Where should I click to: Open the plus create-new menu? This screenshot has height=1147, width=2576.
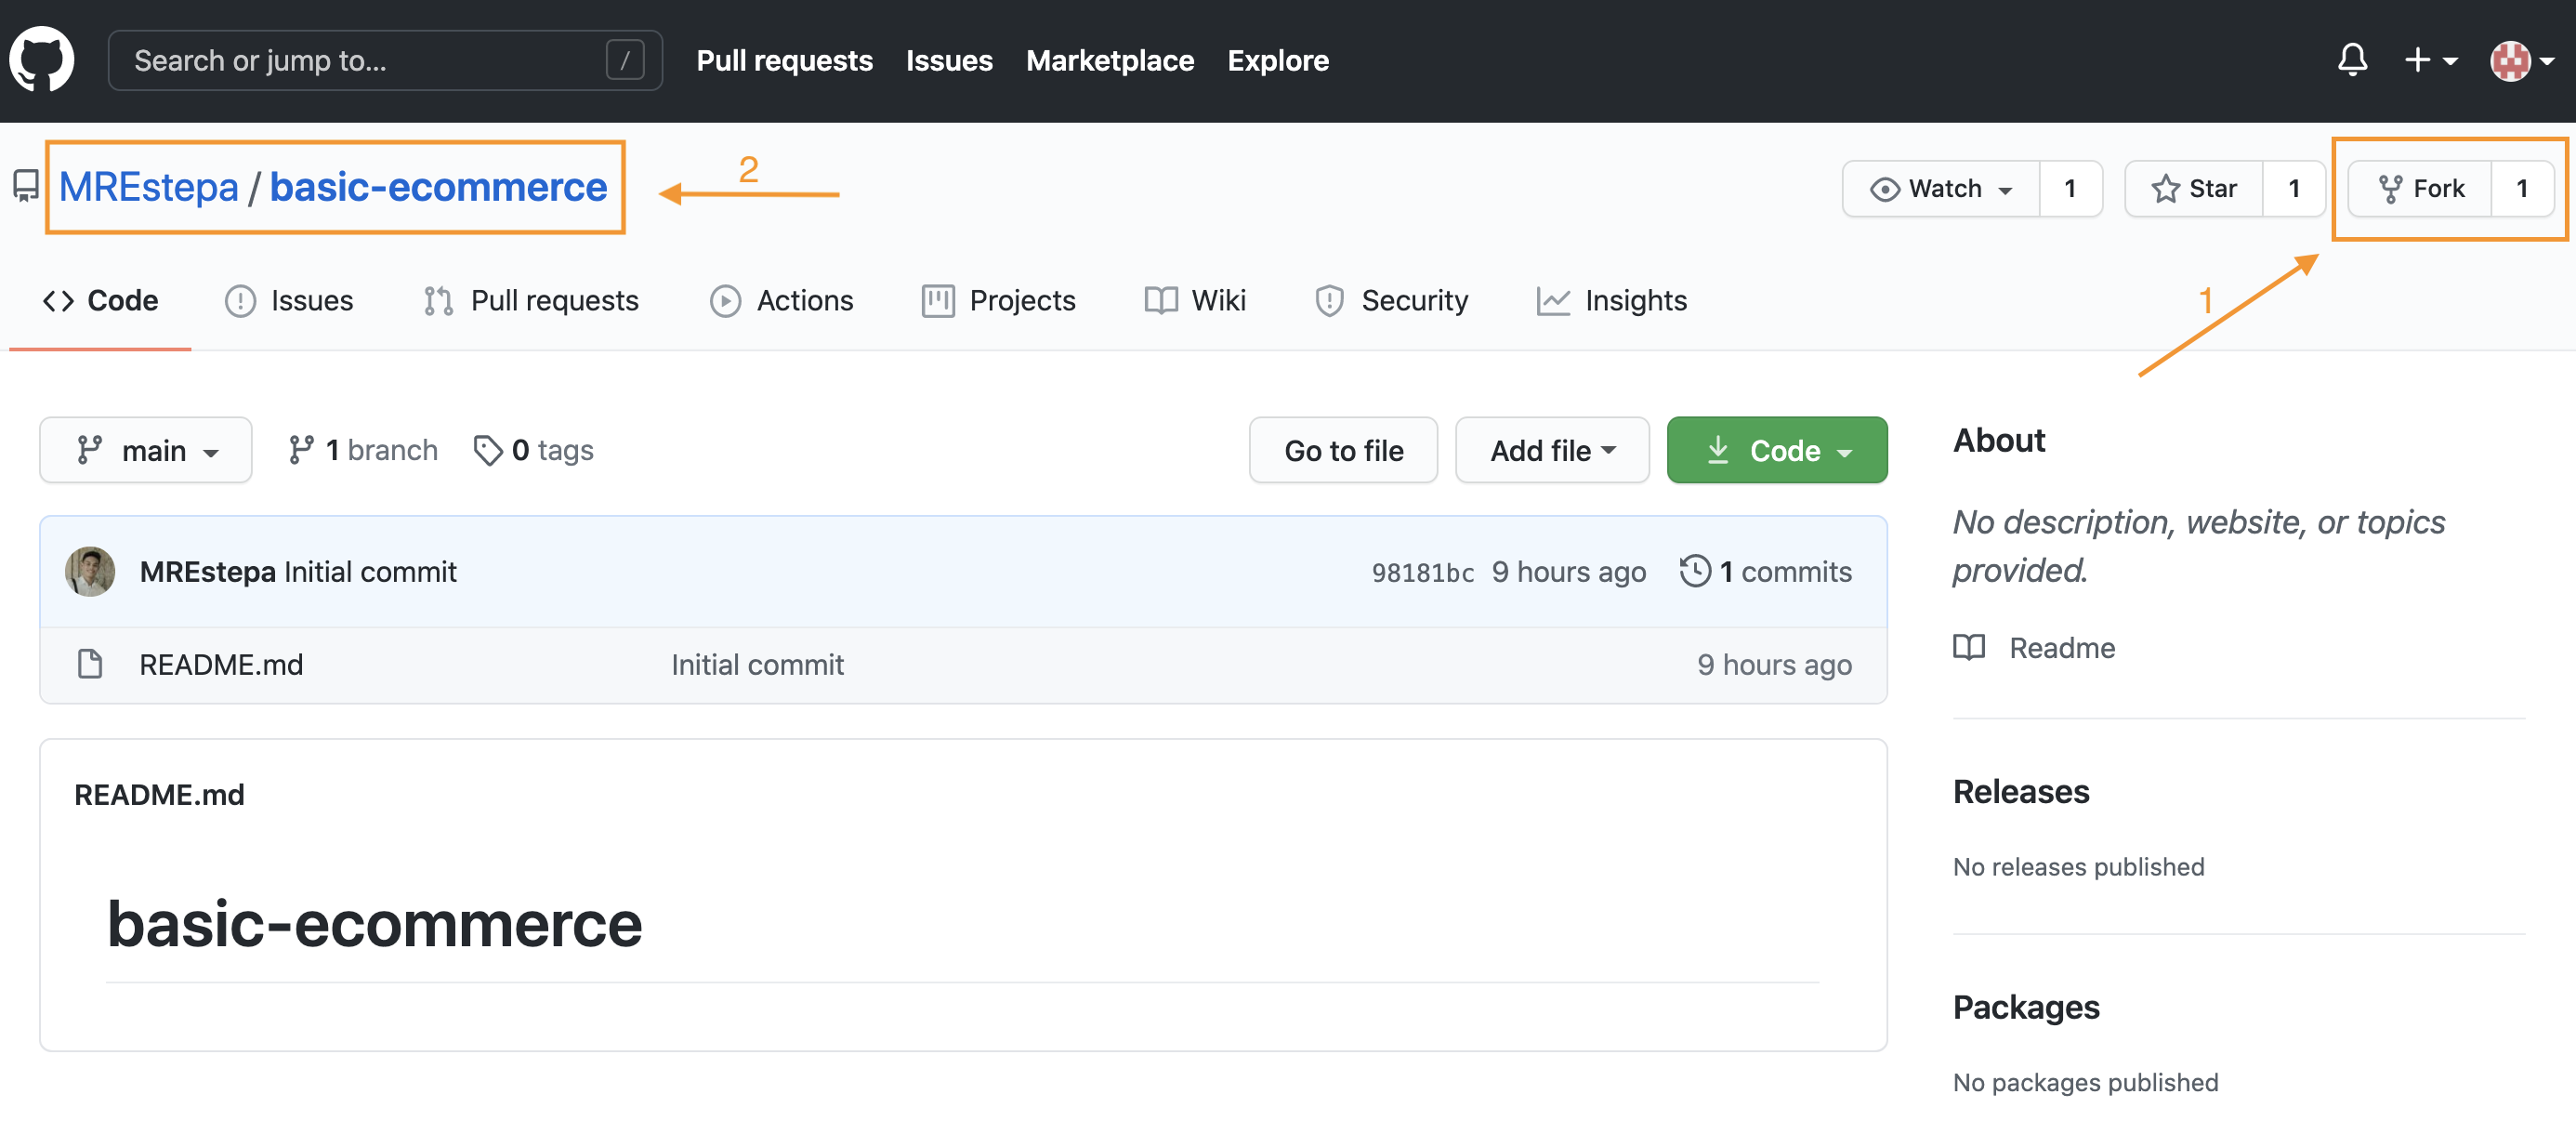click(x=2429, y=60)
